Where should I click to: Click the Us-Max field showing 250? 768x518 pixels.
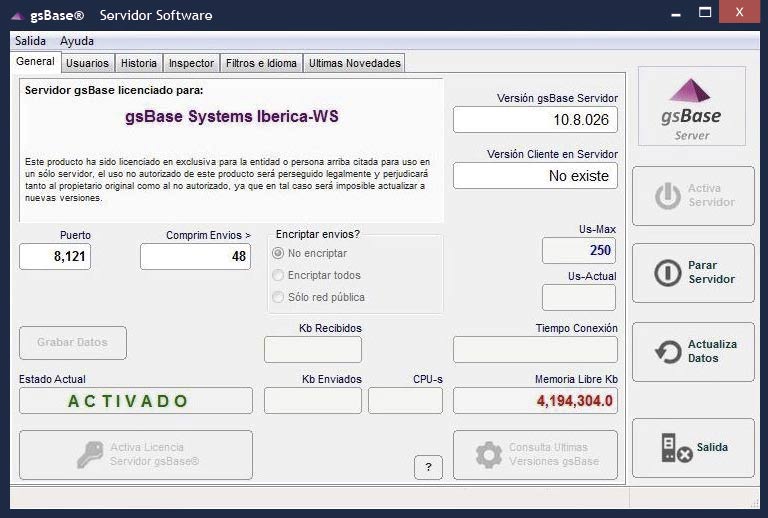click(578, 251)
